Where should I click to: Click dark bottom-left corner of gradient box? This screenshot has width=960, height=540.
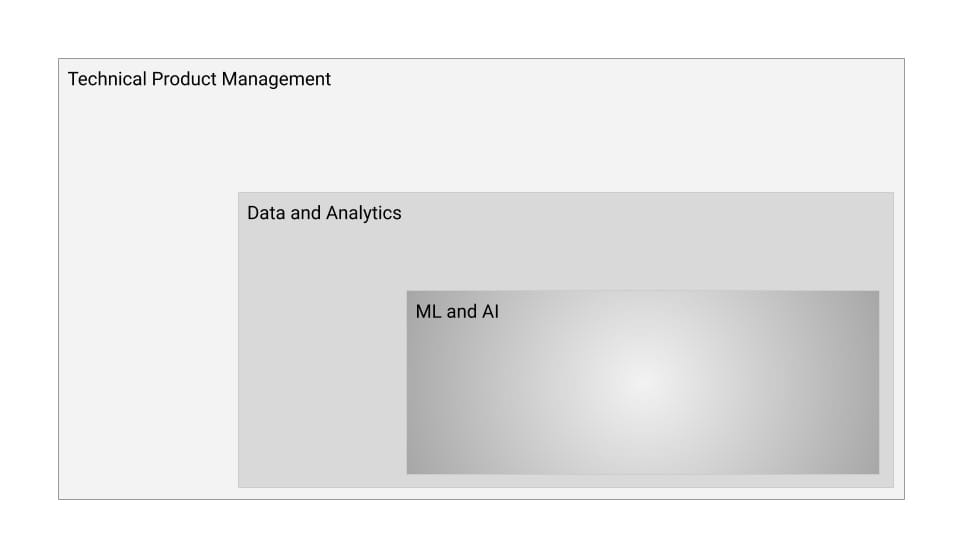point(414,466)
